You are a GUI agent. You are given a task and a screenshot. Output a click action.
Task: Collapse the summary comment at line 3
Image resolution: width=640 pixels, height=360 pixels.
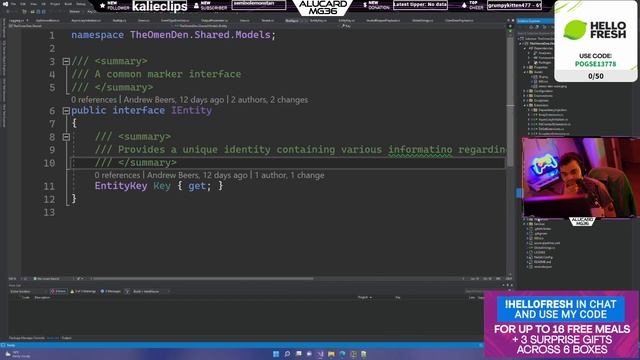66,61
